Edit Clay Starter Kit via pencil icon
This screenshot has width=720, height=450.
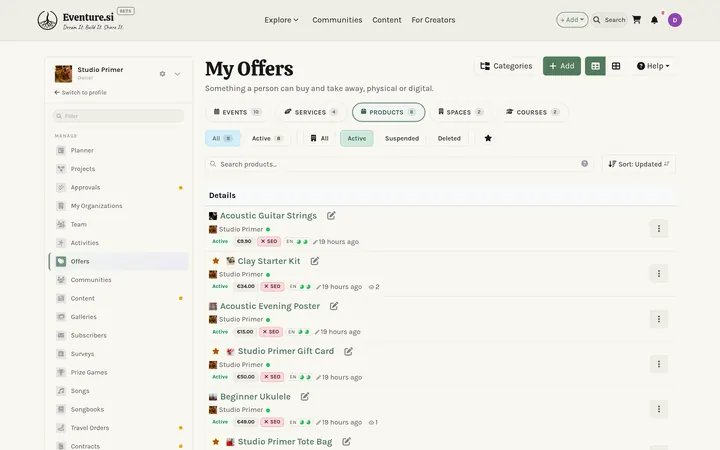coord(315,261)
